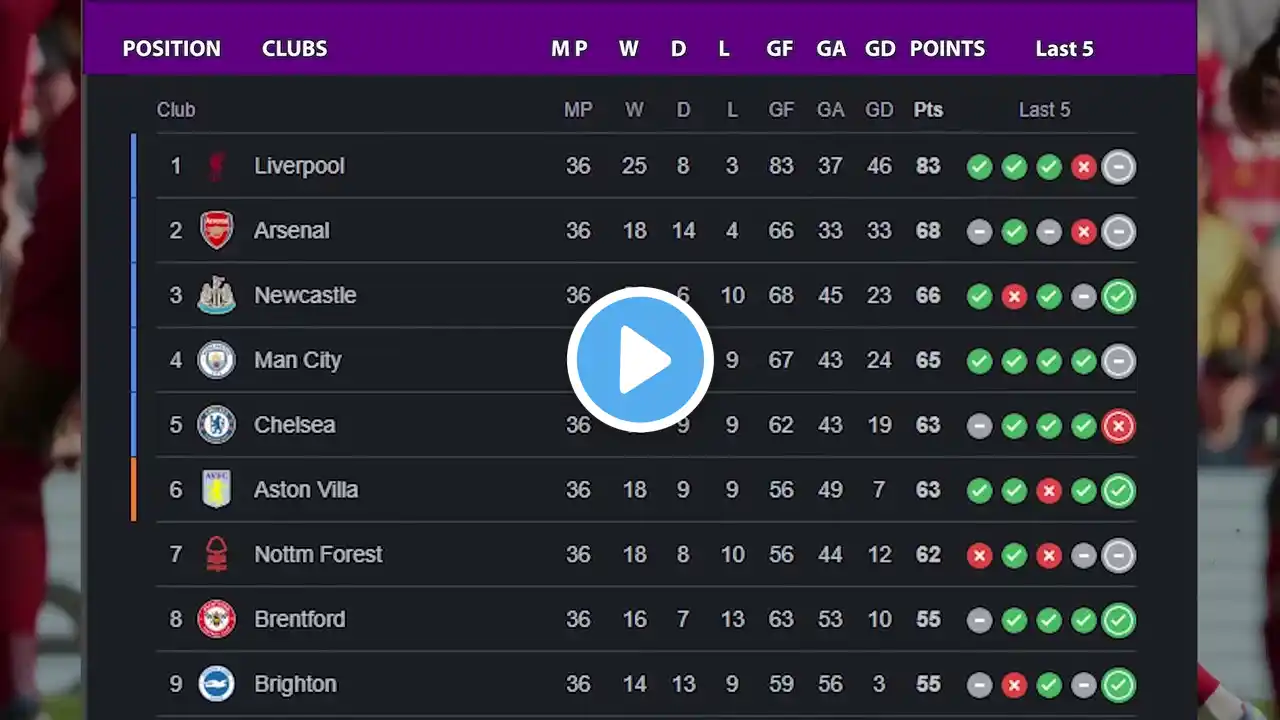Viewport: 1280px width, 720px height.
Task: Click the Man City club crest
Action: click(x=216, y=360)
